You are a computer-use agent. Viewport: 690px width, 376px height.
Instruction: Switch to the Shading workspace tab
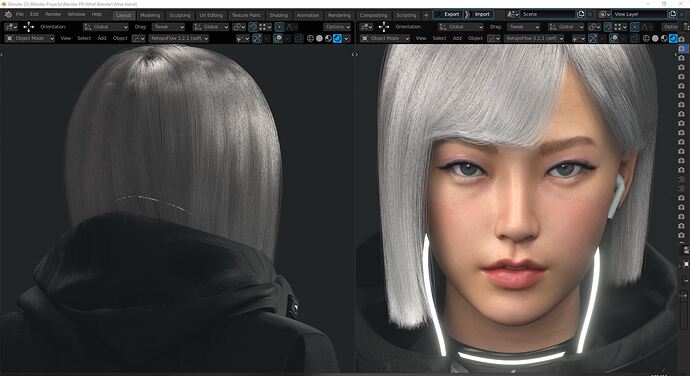coord(279,15)
